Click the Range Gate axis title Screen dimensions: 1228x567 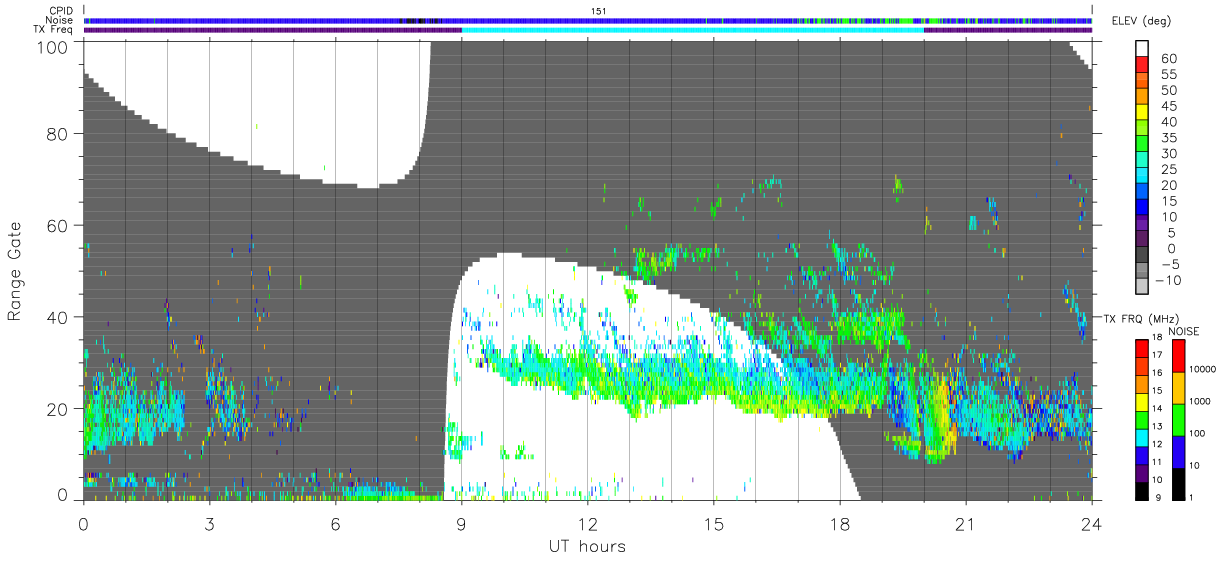tap(15, 271)
